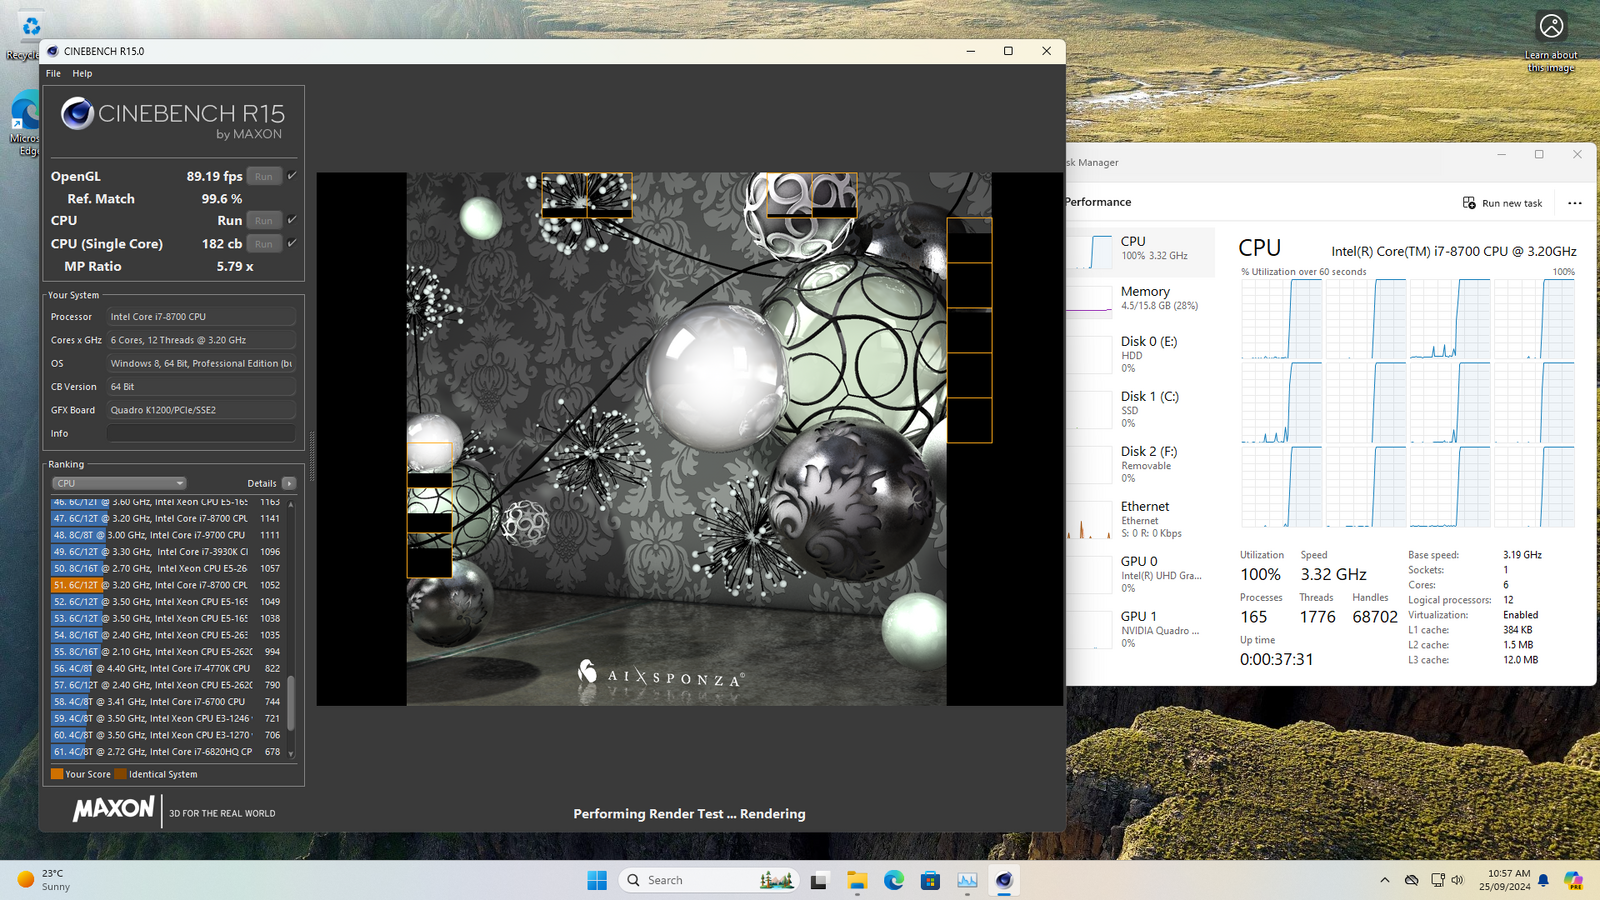The height and width of the screenshot is (900, 1600).
Task: Click the ranking list vertical scrollbar
Action: click(x=291, y=702)
